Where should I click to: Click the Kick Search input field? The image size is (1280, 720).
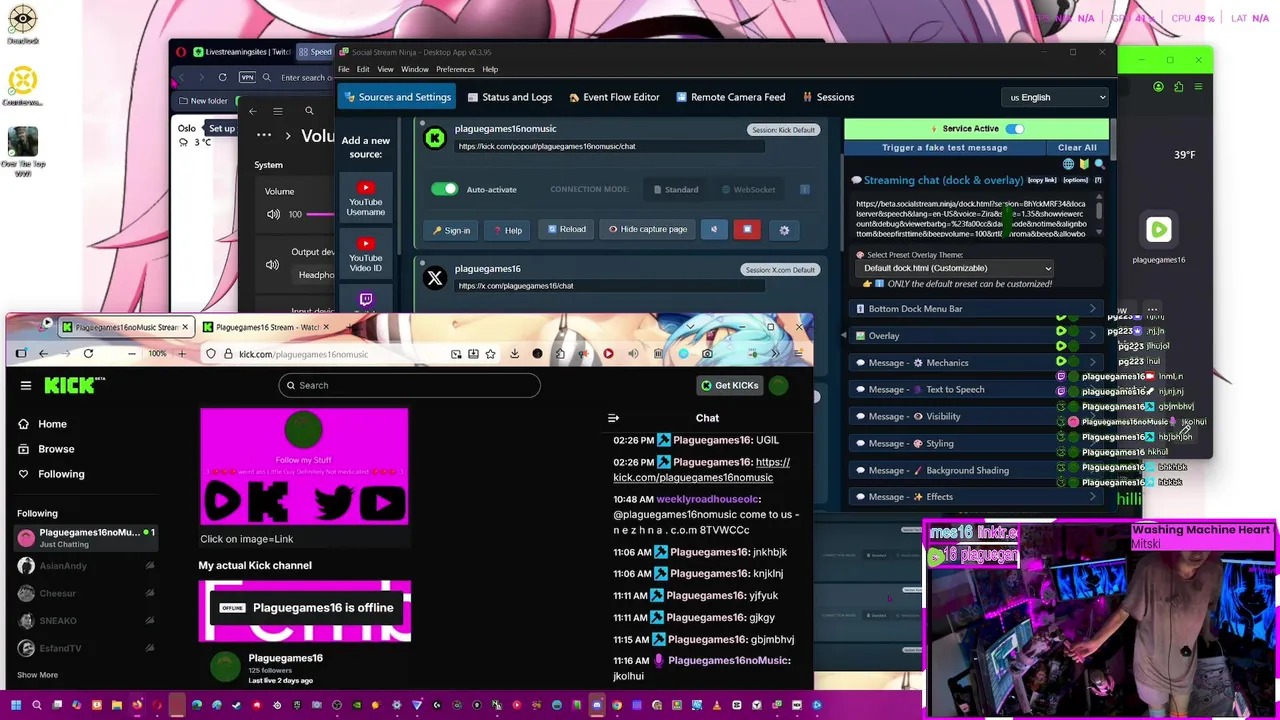(x=410, y=385)
